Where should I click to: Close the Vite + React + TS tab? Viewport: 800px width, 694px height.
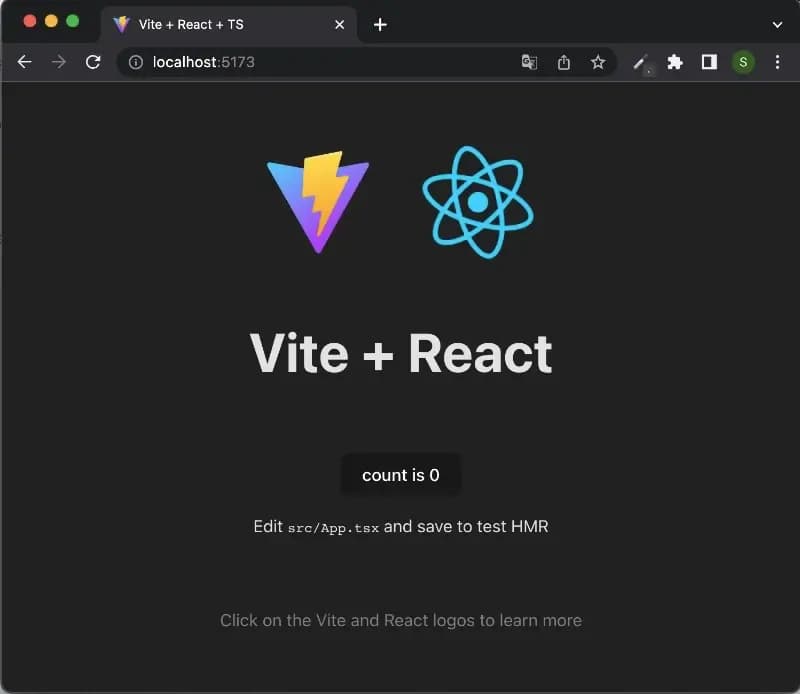tap(339, 24)
